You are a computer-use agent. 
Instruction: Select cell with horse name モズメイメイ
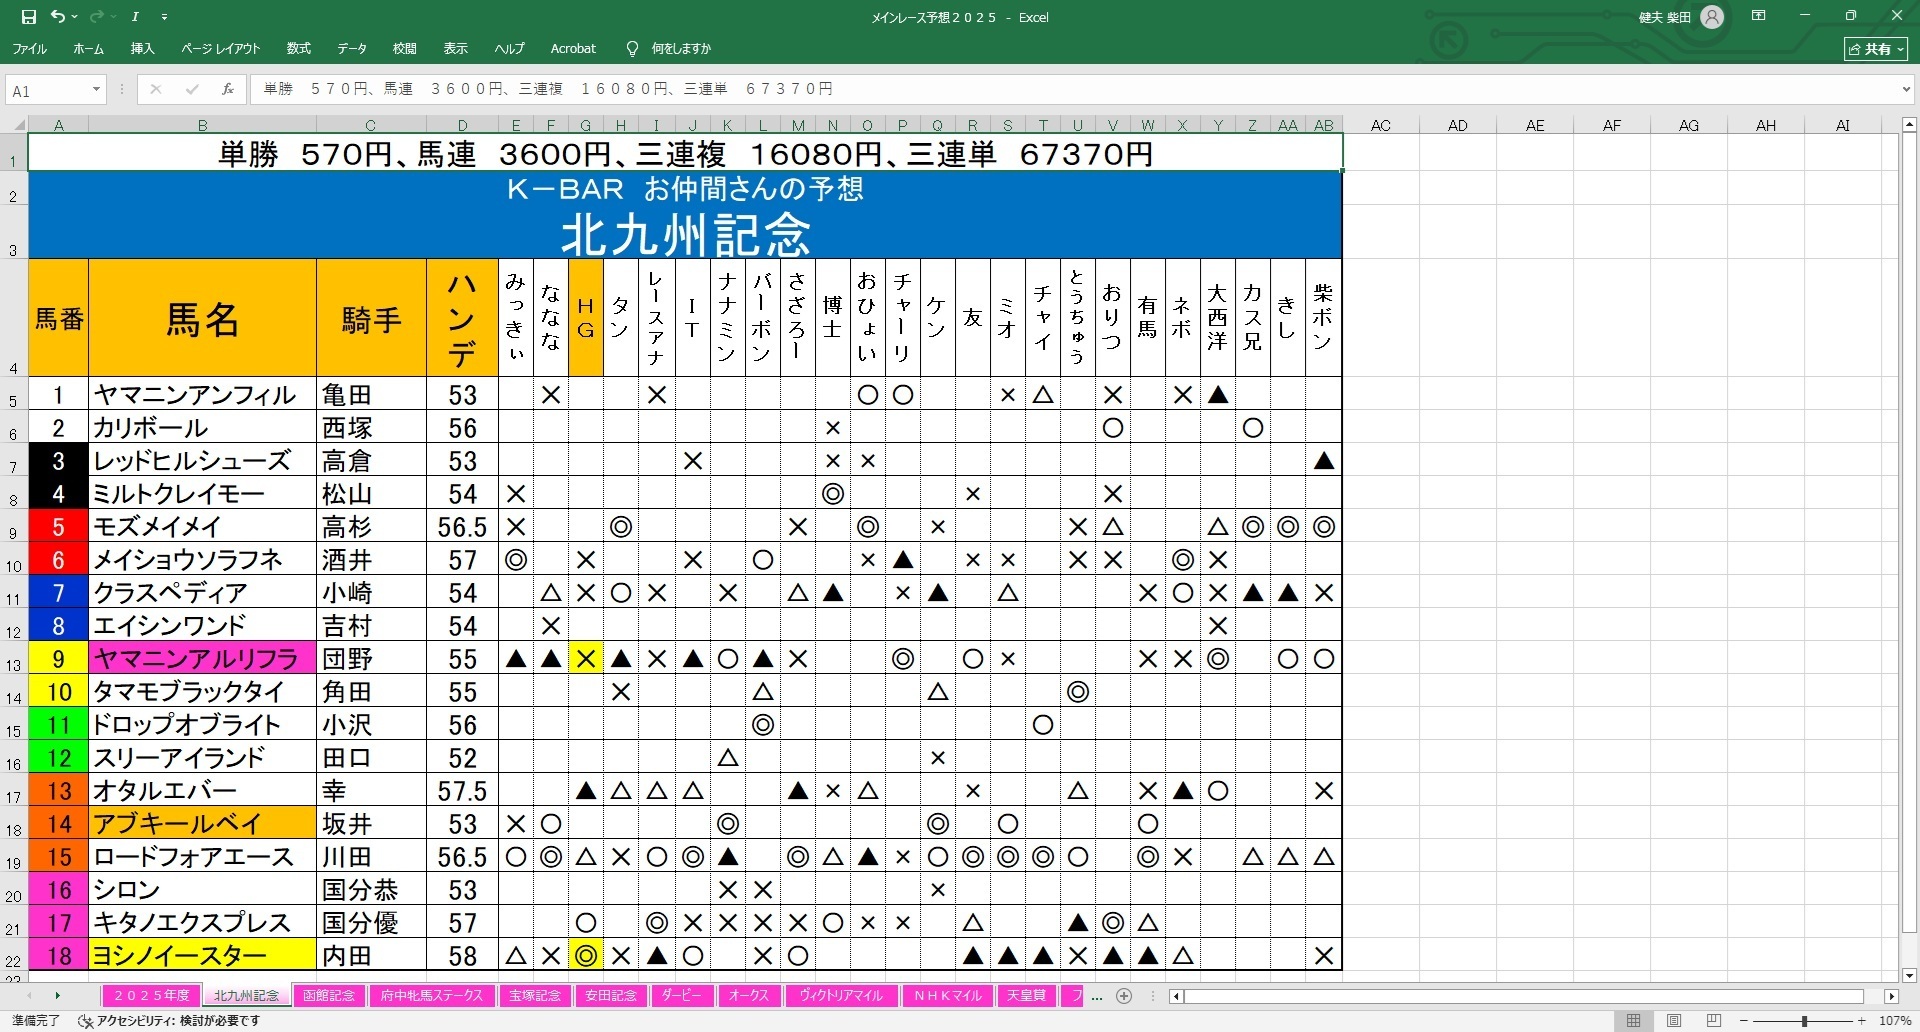click(x=202, y=527)
